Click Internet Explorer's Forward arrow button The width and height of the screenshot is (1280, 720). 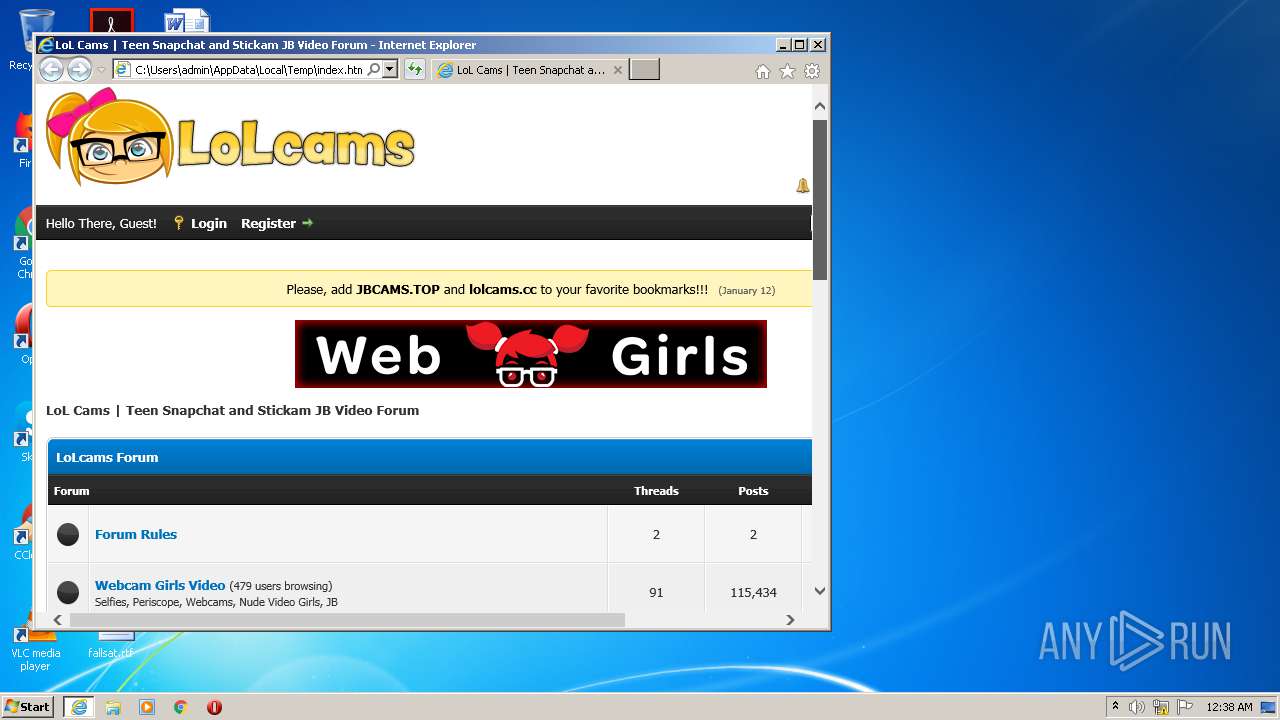(79, 70)
